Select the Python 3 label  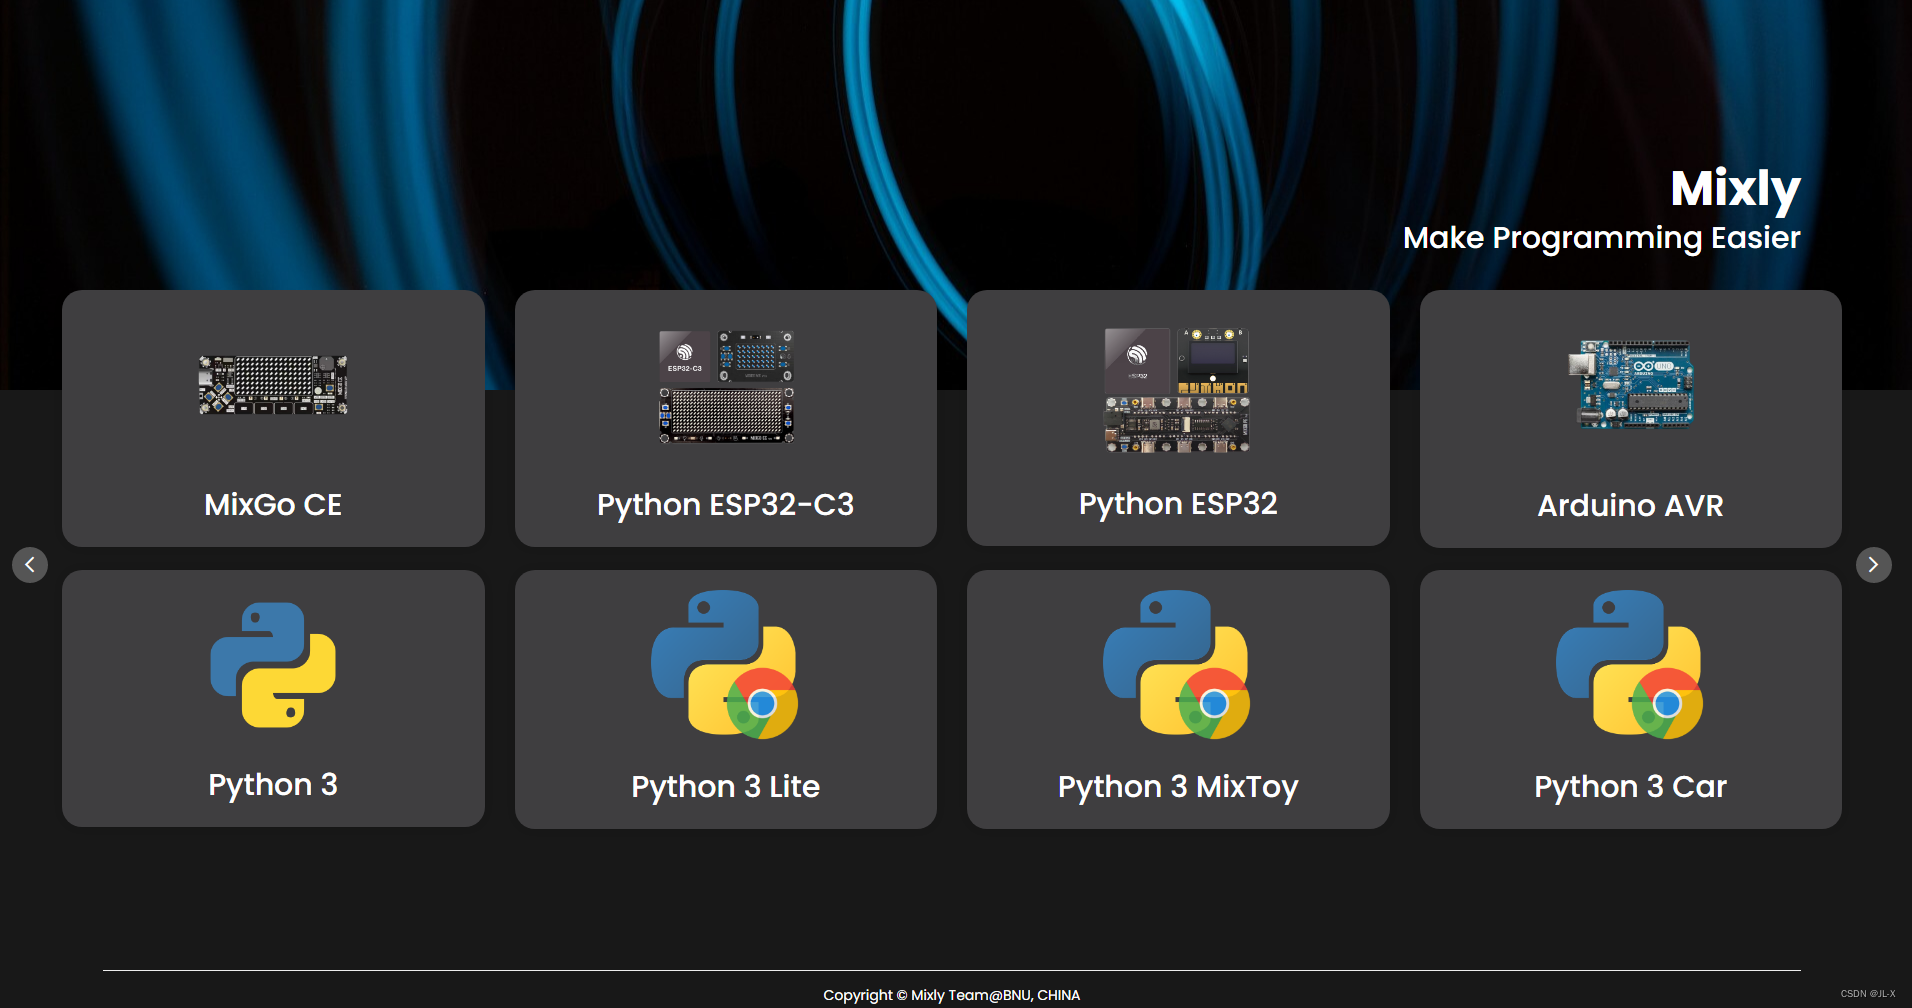point(273,785)
